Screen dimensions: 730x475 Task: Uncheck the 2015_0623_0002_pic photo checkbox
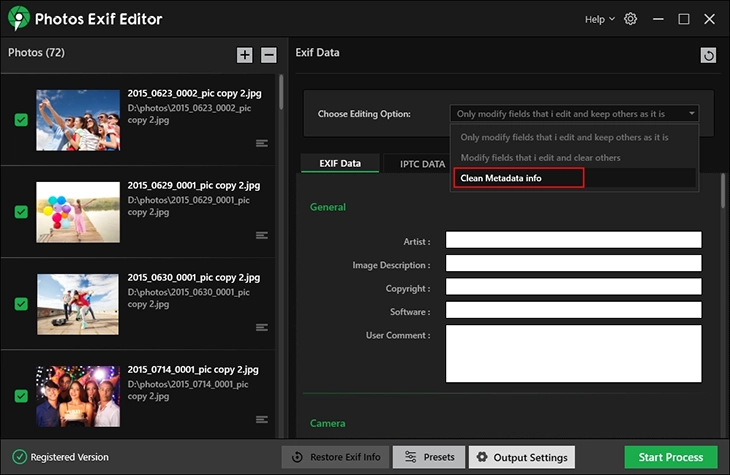21,120
